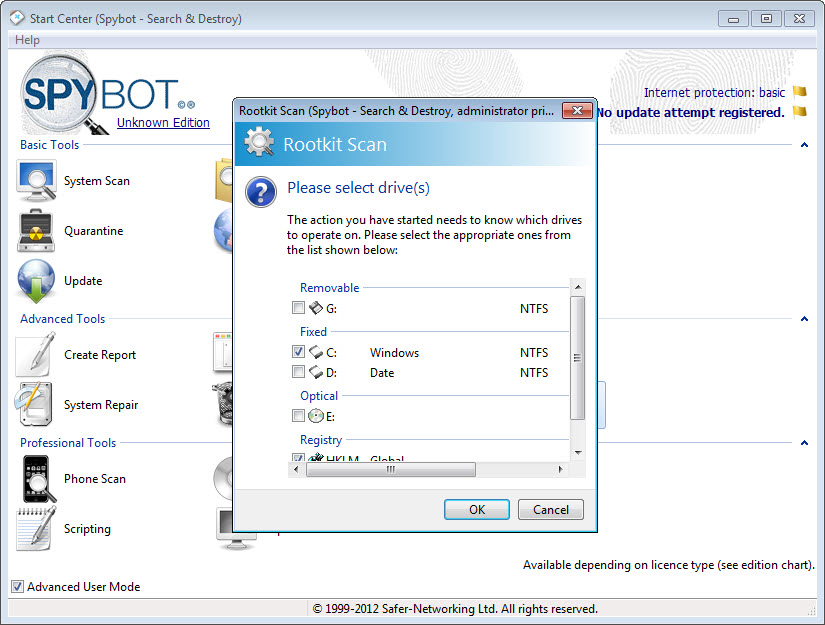825x625 pixels.
Task: Uncheck the C: Windows drive checkbox
Action: pos(298,351)
